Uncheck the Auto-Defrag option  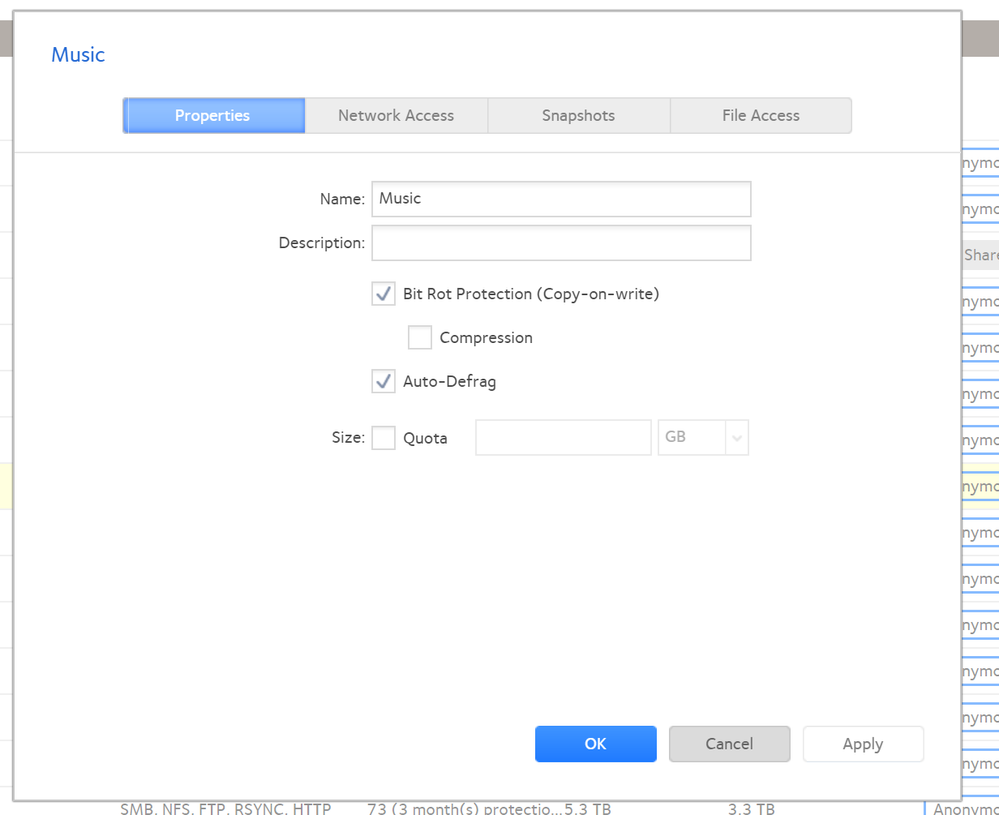coord(384,382)
